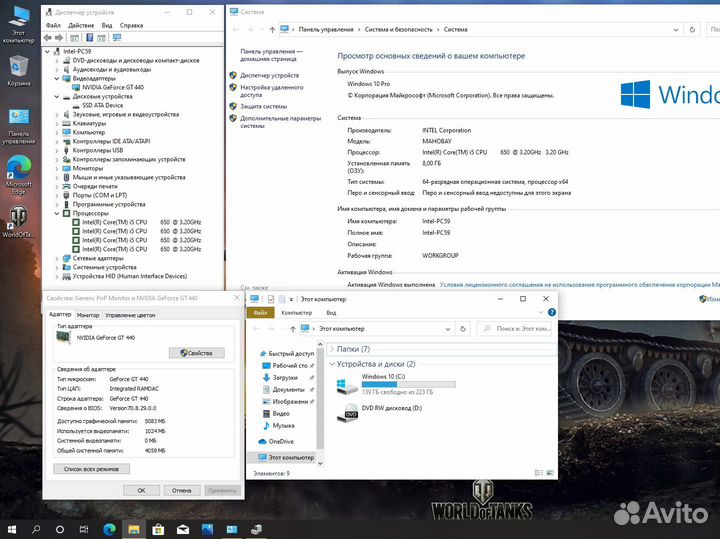Expand the Клавиатуры node
720x539 pixels.
click(x=57, y=124)
